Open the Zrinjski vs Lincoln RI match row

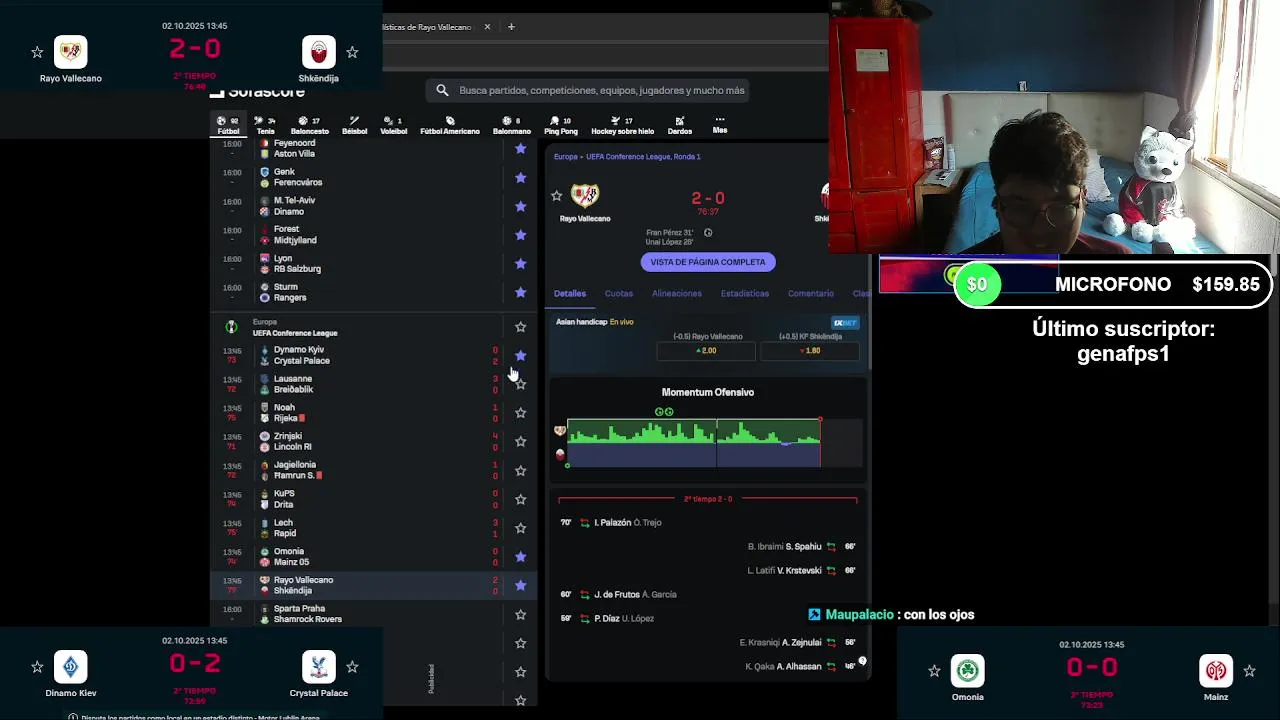(374, 441)
